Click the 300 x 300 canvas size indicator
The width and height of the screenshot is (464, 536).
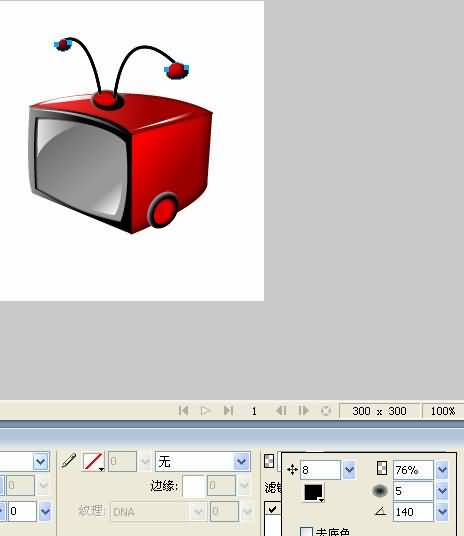point(379,411)
